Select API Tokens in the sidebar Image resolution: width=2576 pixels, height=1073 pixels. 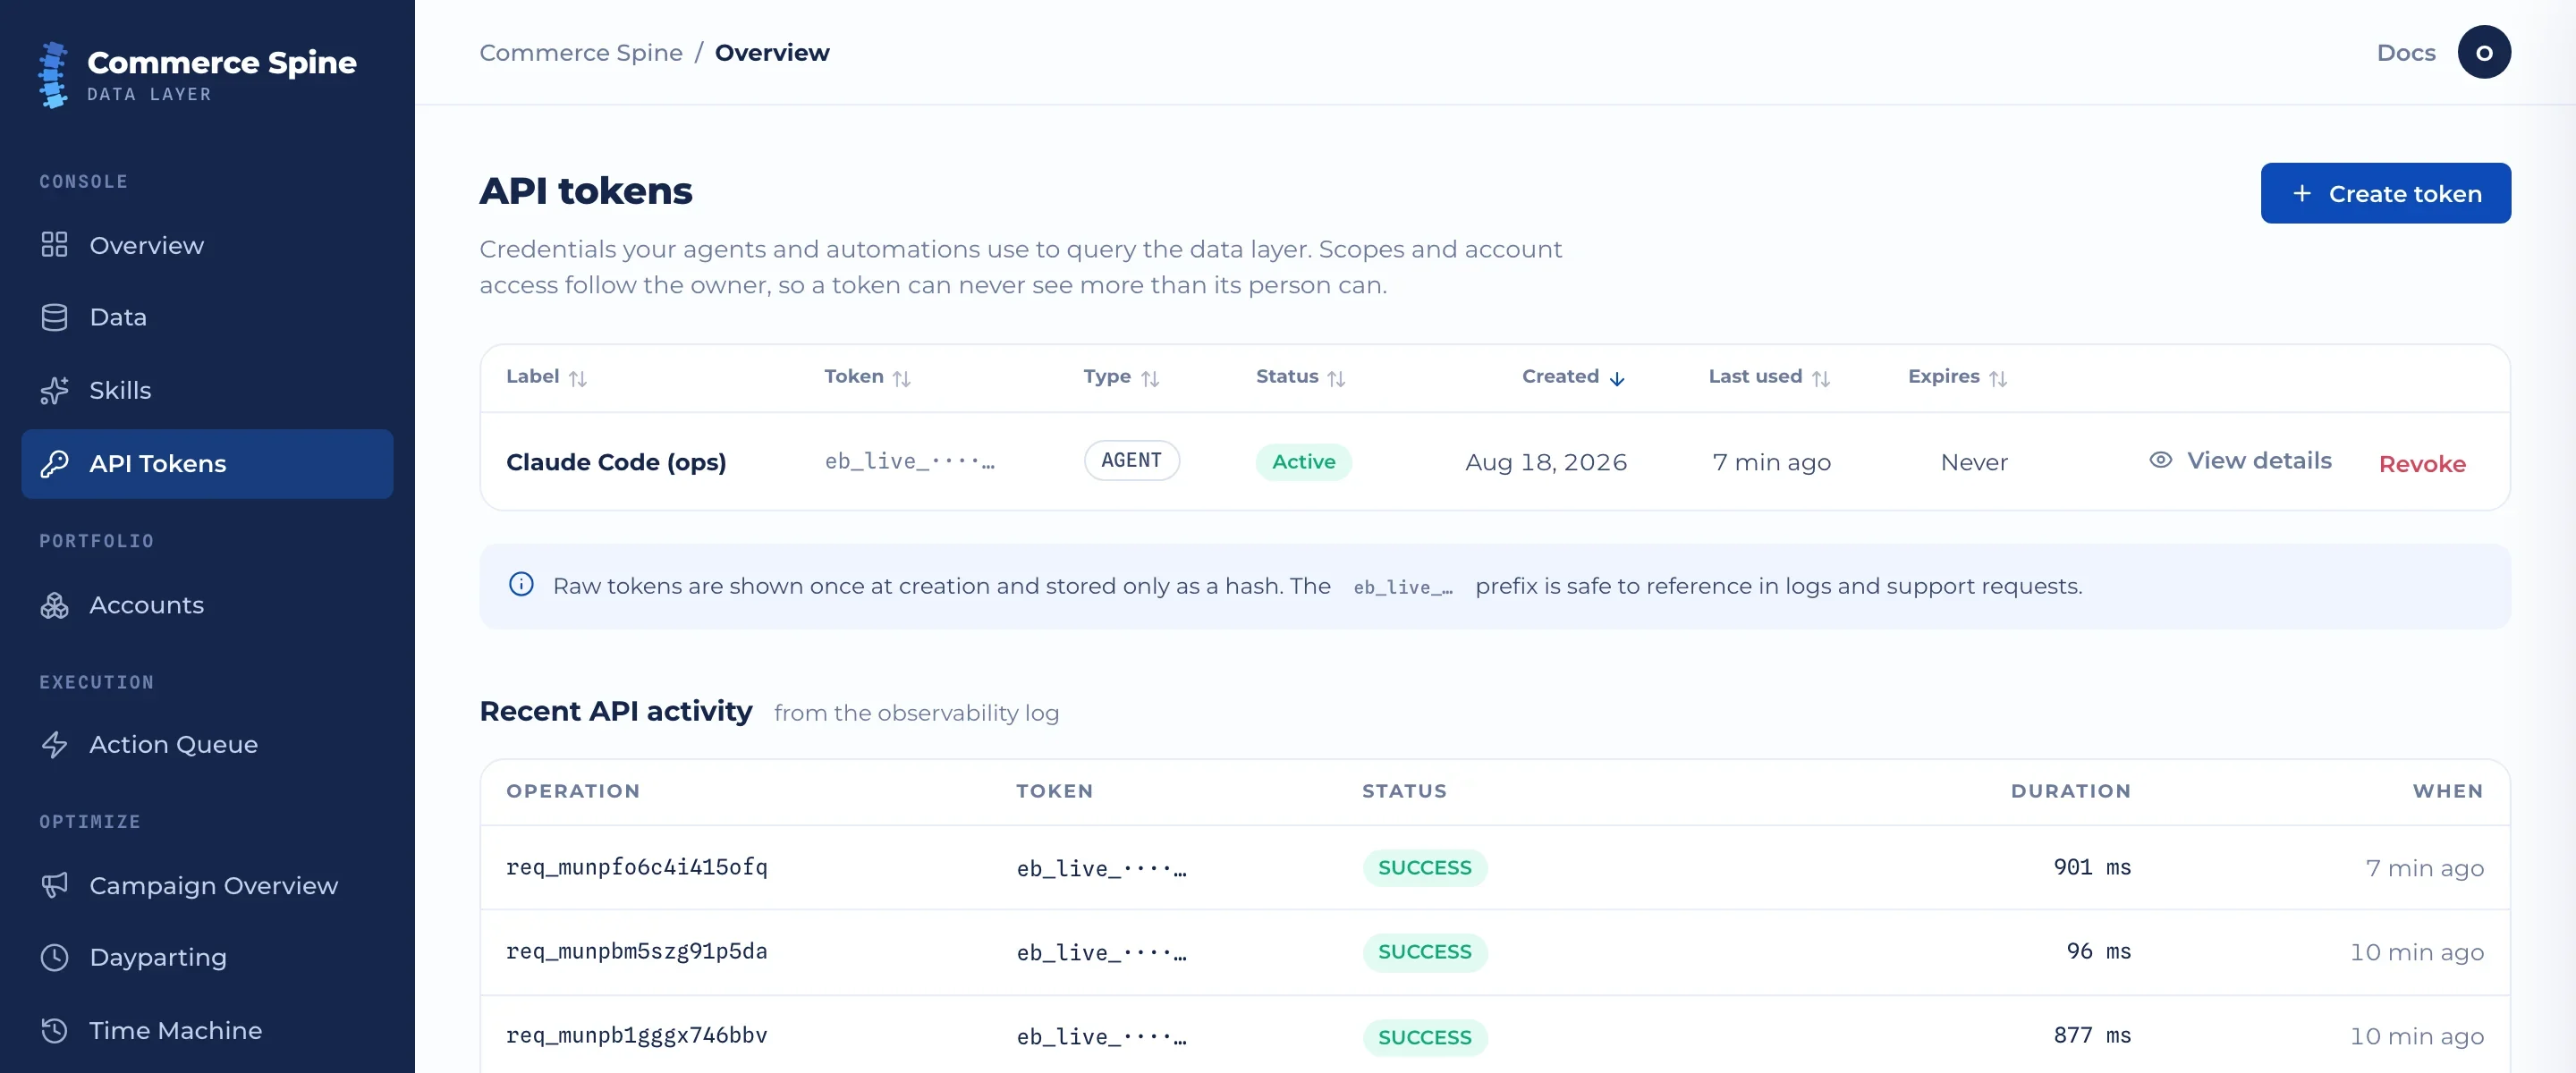[207, 464]
